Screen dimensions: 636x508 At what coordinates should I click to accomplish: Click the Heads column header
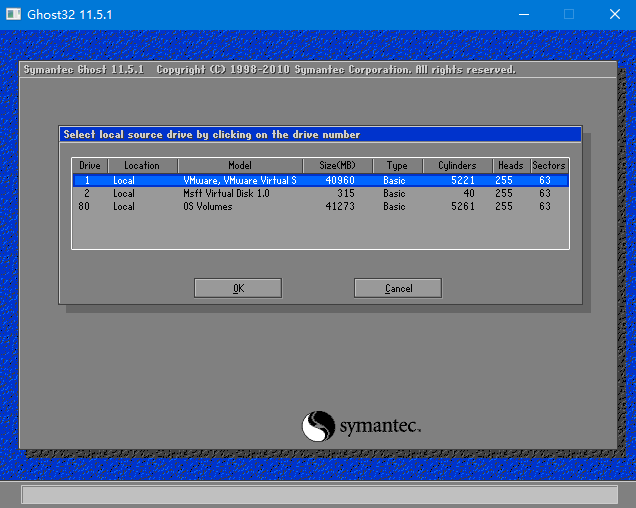coord(510,165)
